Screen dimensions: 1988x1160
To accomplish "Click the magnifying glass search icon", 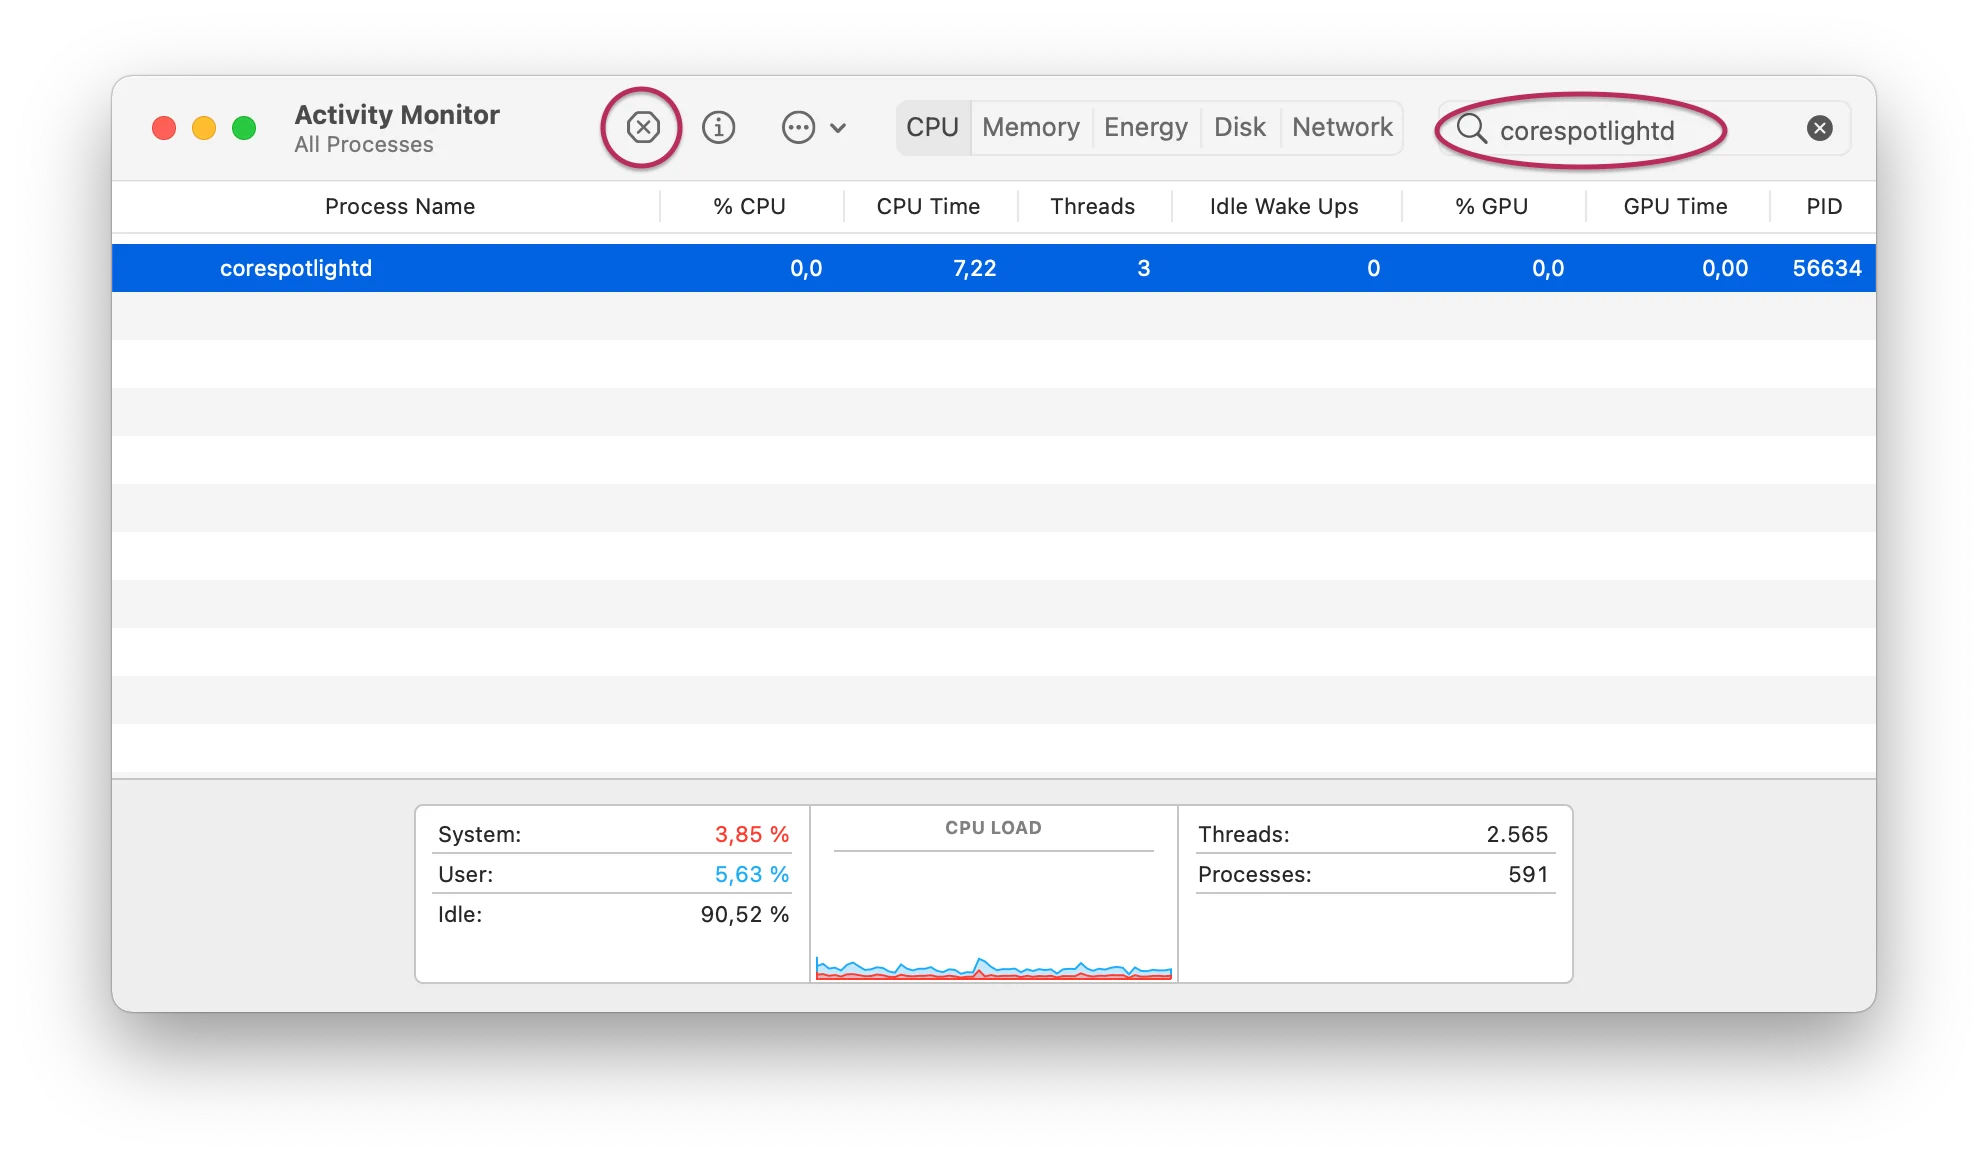I will pos(1471,128).
